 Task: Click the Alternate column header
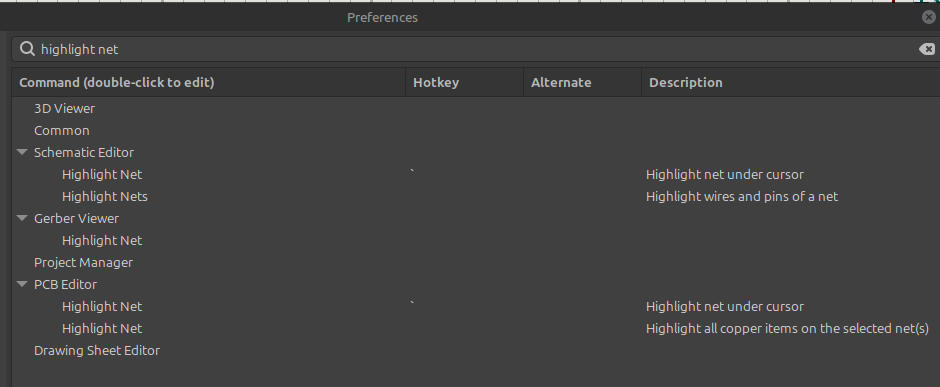point(582,82)
